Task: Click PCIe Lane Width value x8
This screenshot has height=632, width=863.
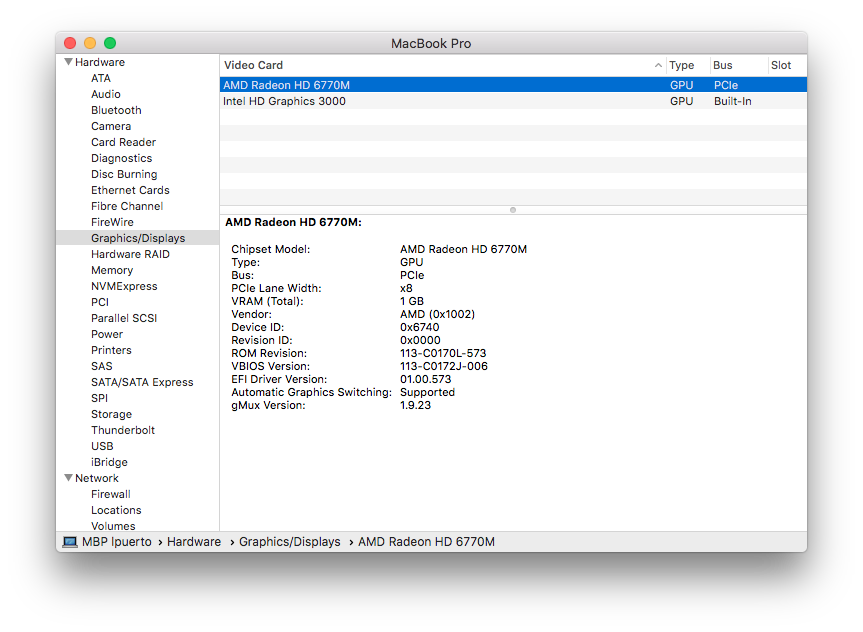Action: point(406,288)
